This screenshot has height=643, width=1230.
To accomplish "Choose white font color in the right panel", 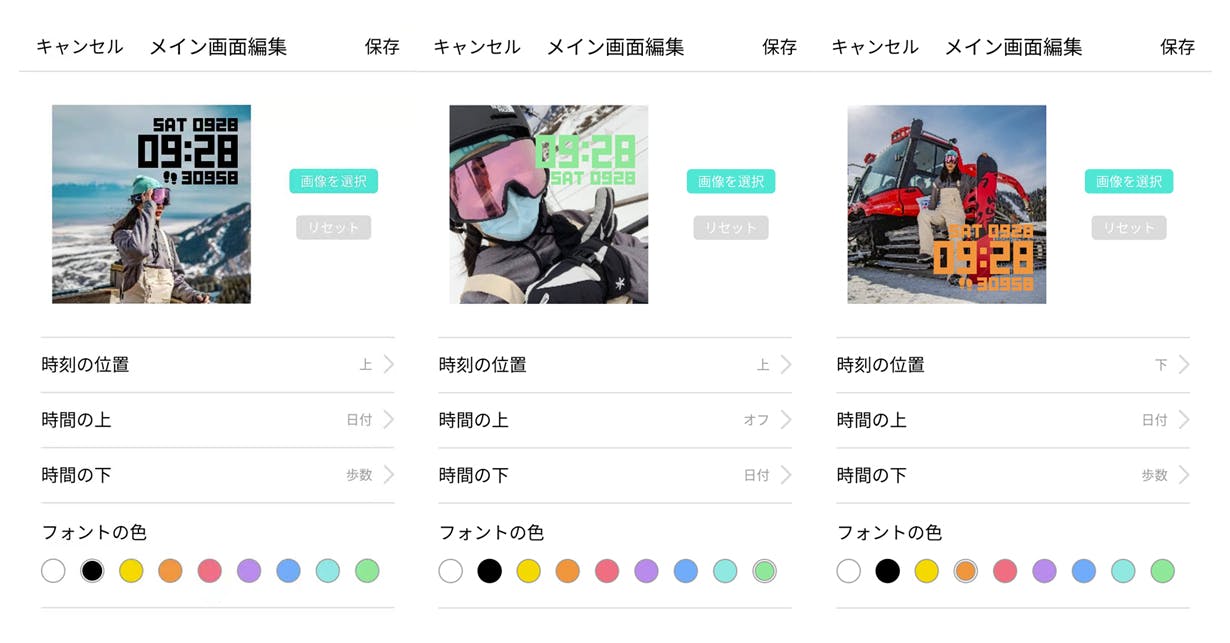I will (x=848, y=571).
